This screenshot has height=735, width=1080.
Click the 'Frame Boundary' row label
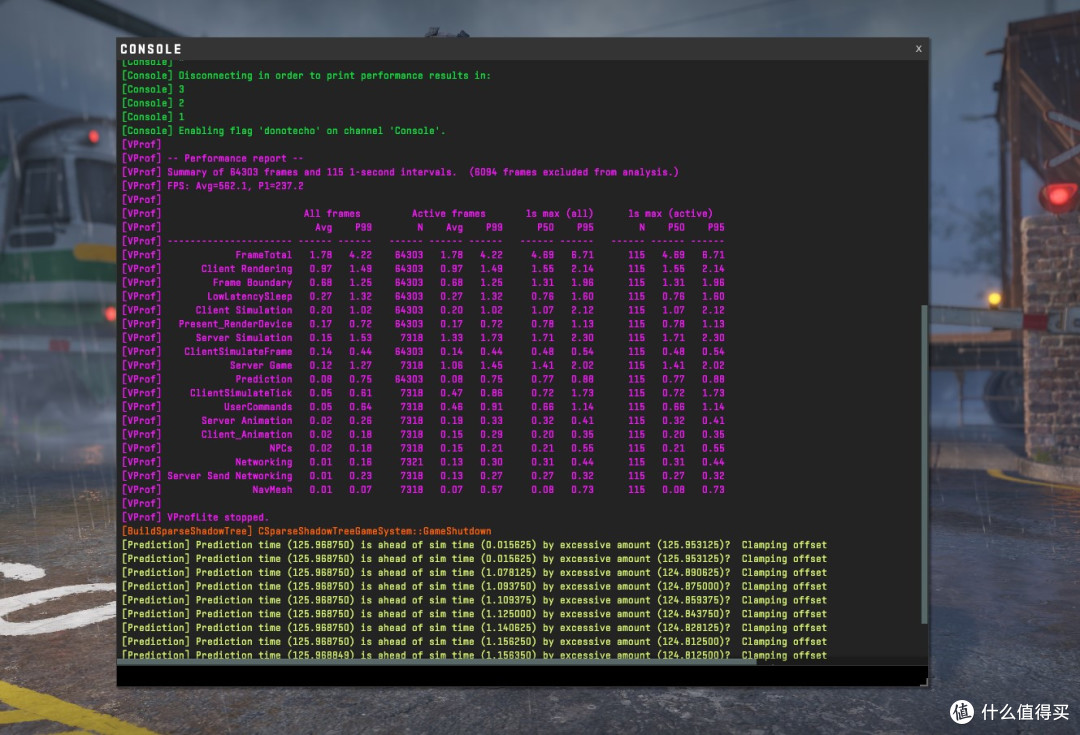coord(252,282)
